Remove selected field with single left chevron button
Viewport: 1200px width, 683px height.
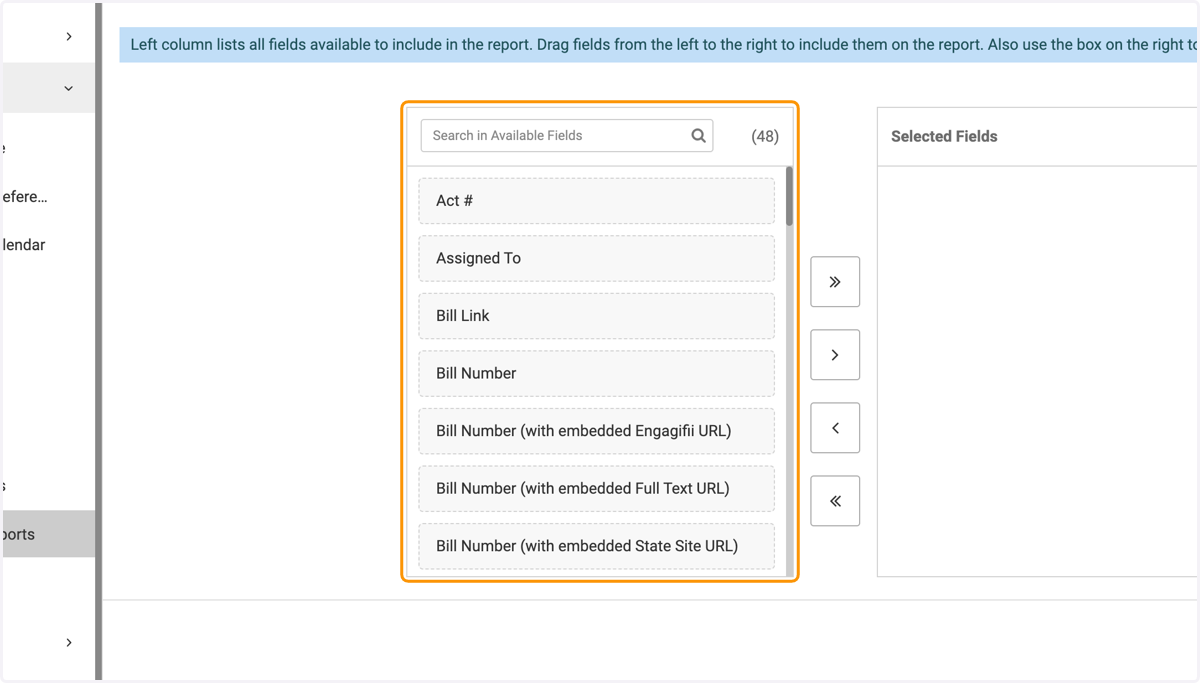[835, 428]
